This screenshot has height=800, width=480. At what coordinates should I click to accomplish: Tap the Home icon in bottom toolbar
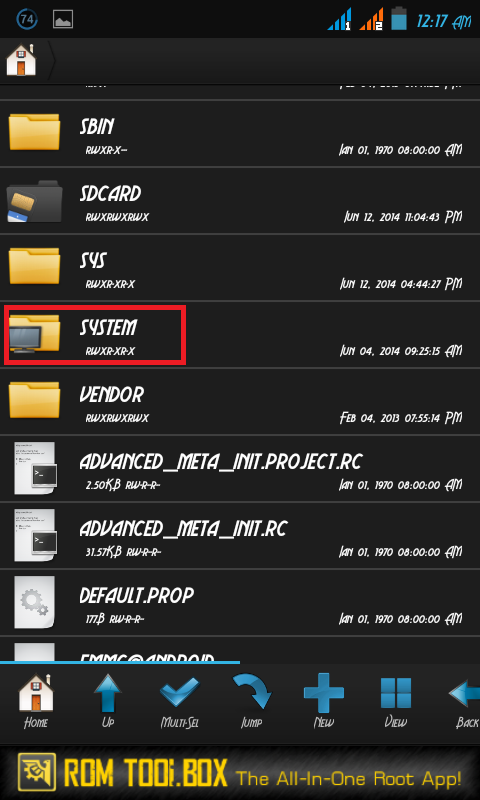36,701
